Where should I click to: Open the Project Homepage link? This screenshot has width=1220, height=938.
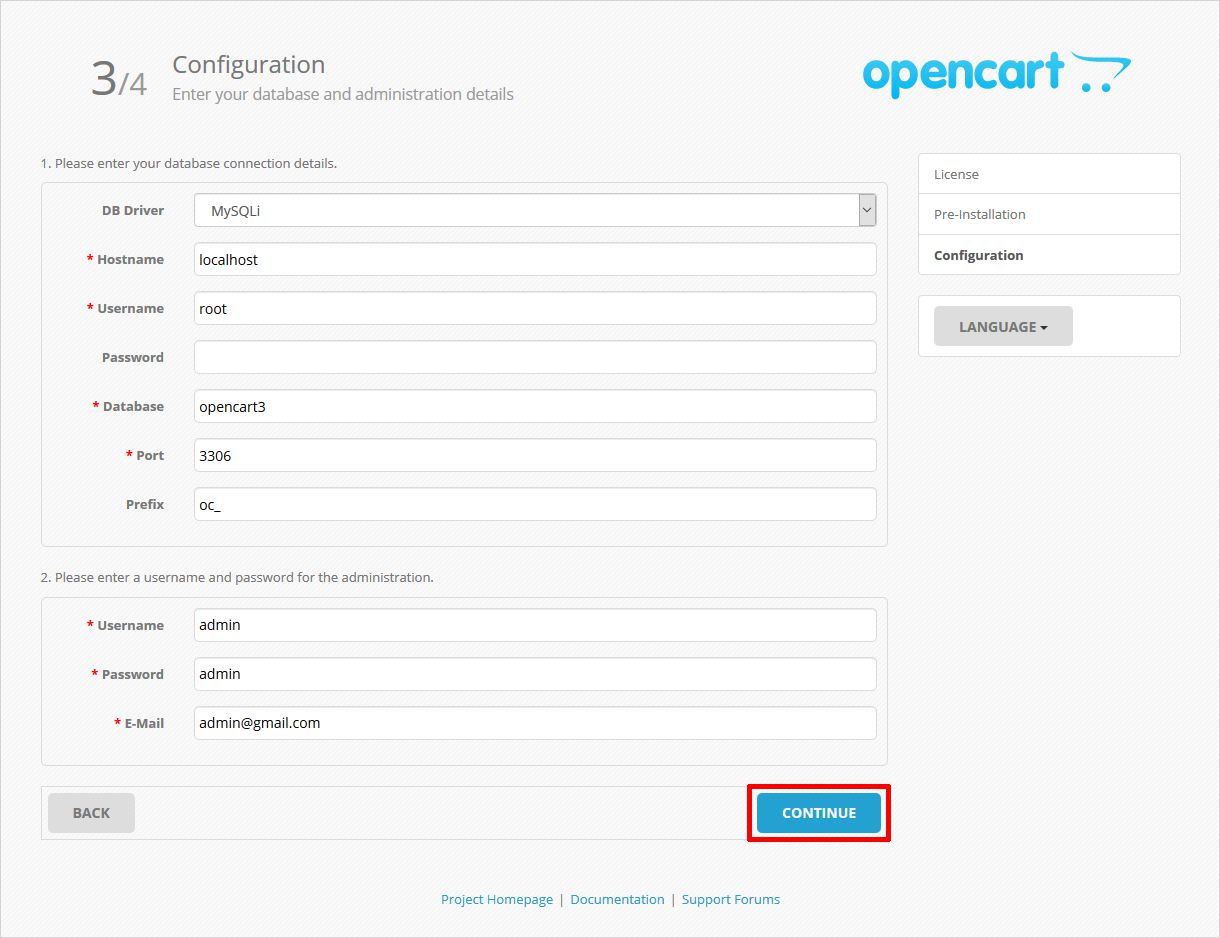click(497, 900)
